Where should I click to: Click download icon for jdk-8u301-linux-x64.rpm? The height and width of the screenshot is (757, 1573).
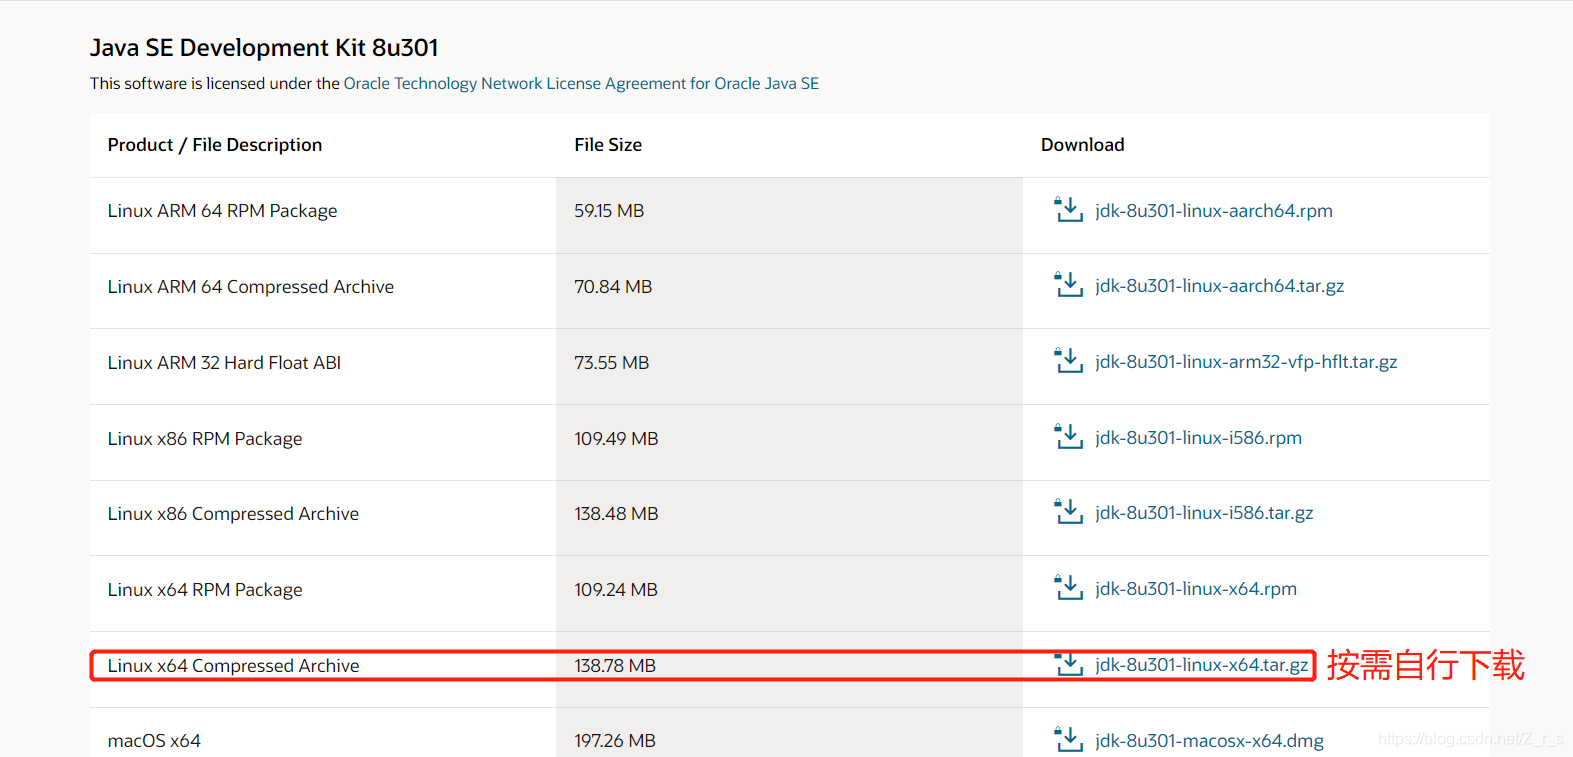1068,588
